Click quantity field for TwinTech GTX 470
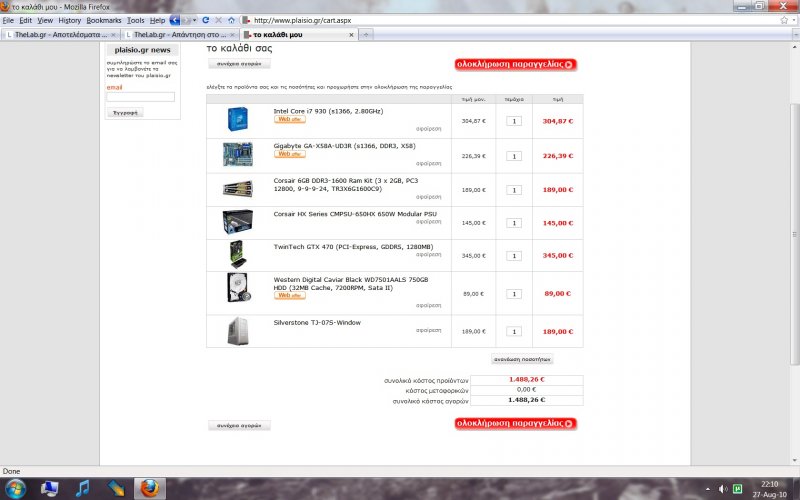 pyautogui.click(x=514, y=256)
